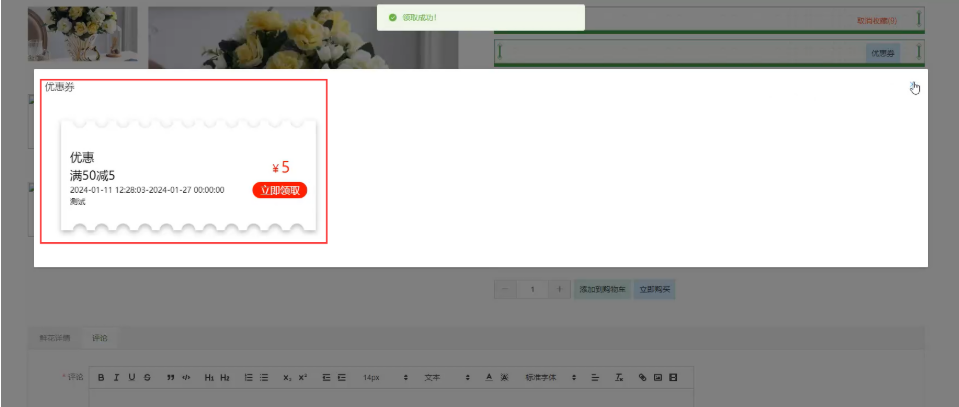
Task: Increase quantity with the plus button
Action: tap(559, 289)
